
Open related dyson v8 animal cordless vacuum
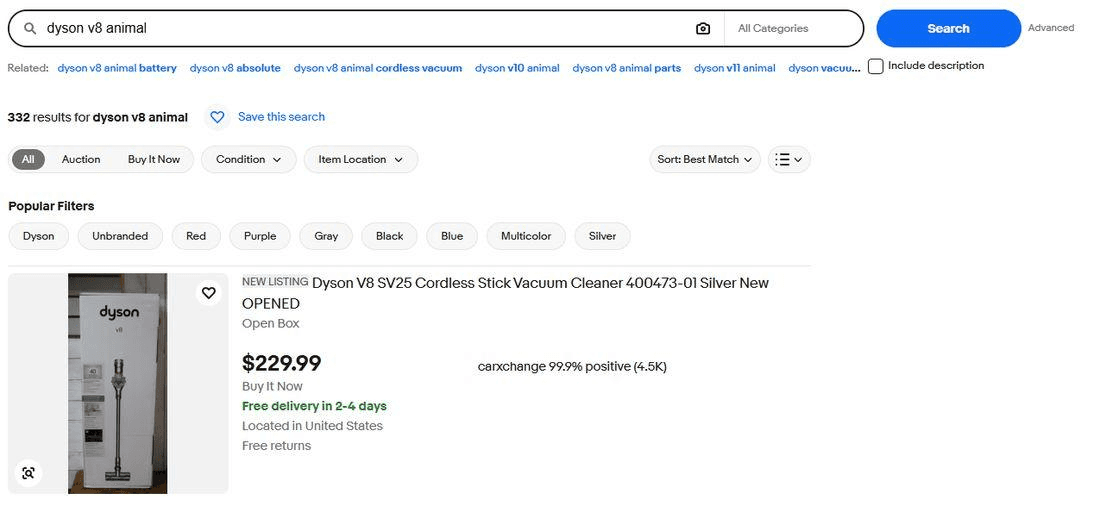[x=378, y=68]
